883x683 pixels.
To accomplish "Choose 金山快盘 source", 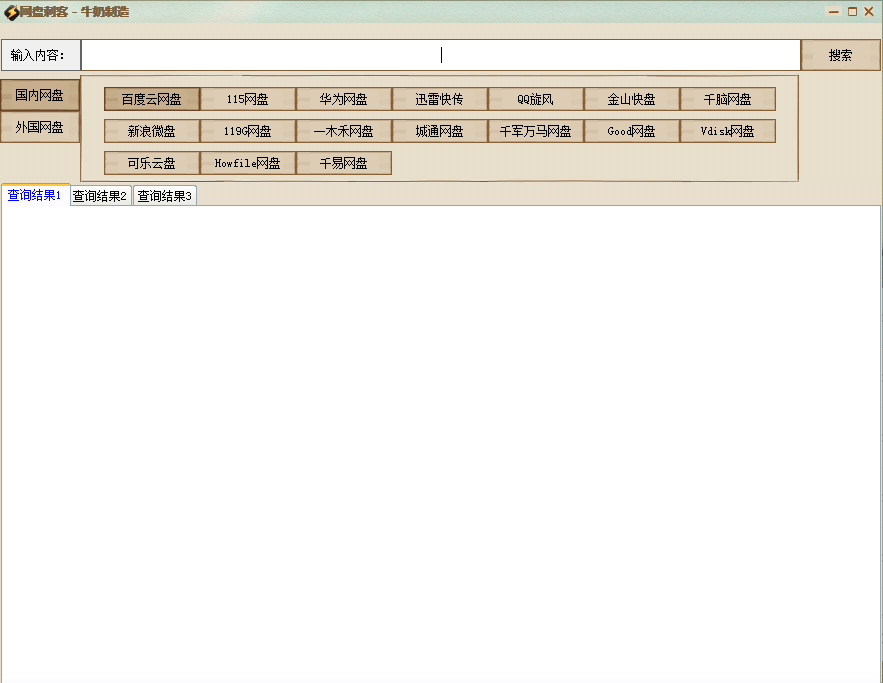I will pos(632,99).
